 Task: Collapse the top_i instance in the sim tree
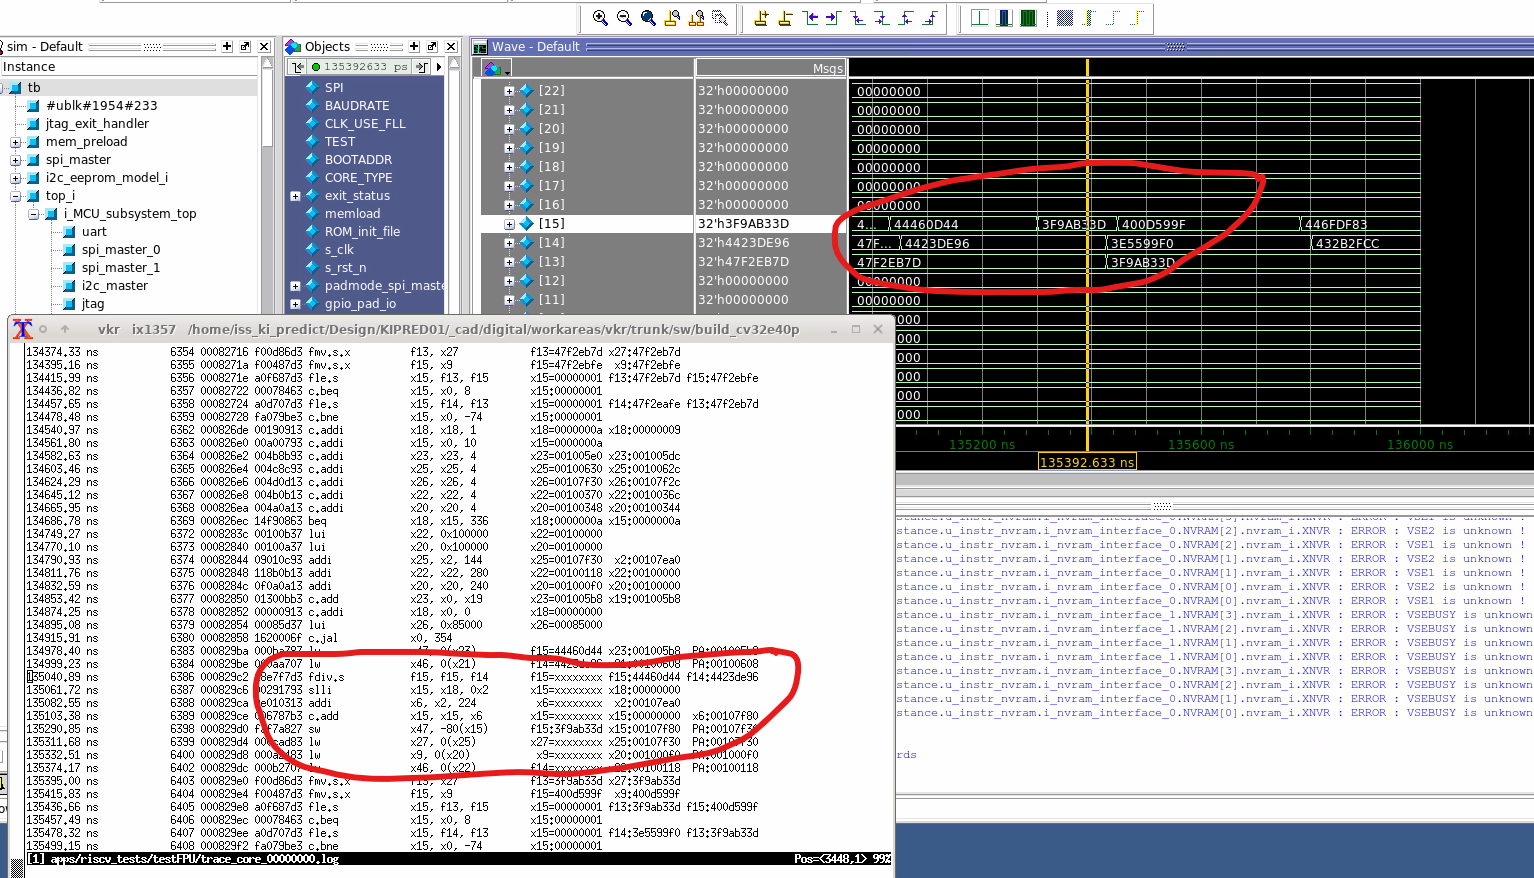(x=13, y=195)
